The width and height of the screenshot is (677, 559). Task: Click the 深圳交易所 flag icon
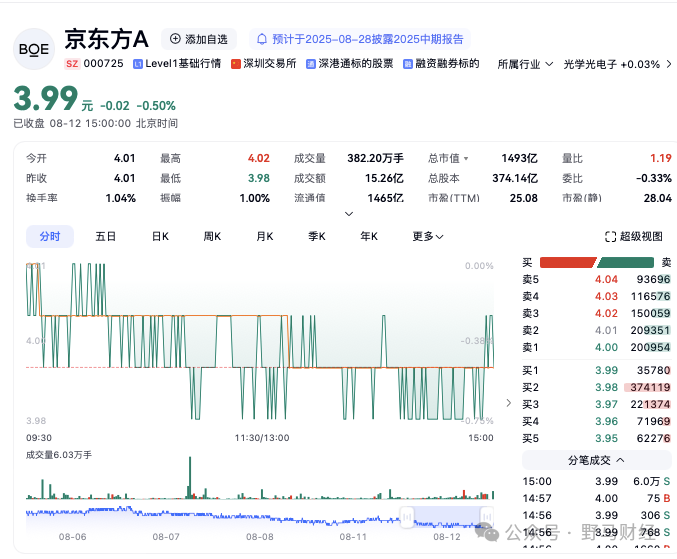point(236,64)
